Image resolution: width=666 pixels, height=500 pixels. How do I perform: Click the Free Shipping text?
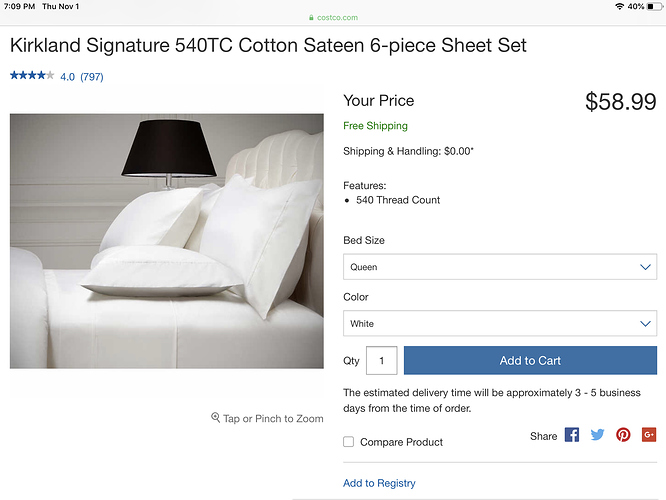click(375, 126)
